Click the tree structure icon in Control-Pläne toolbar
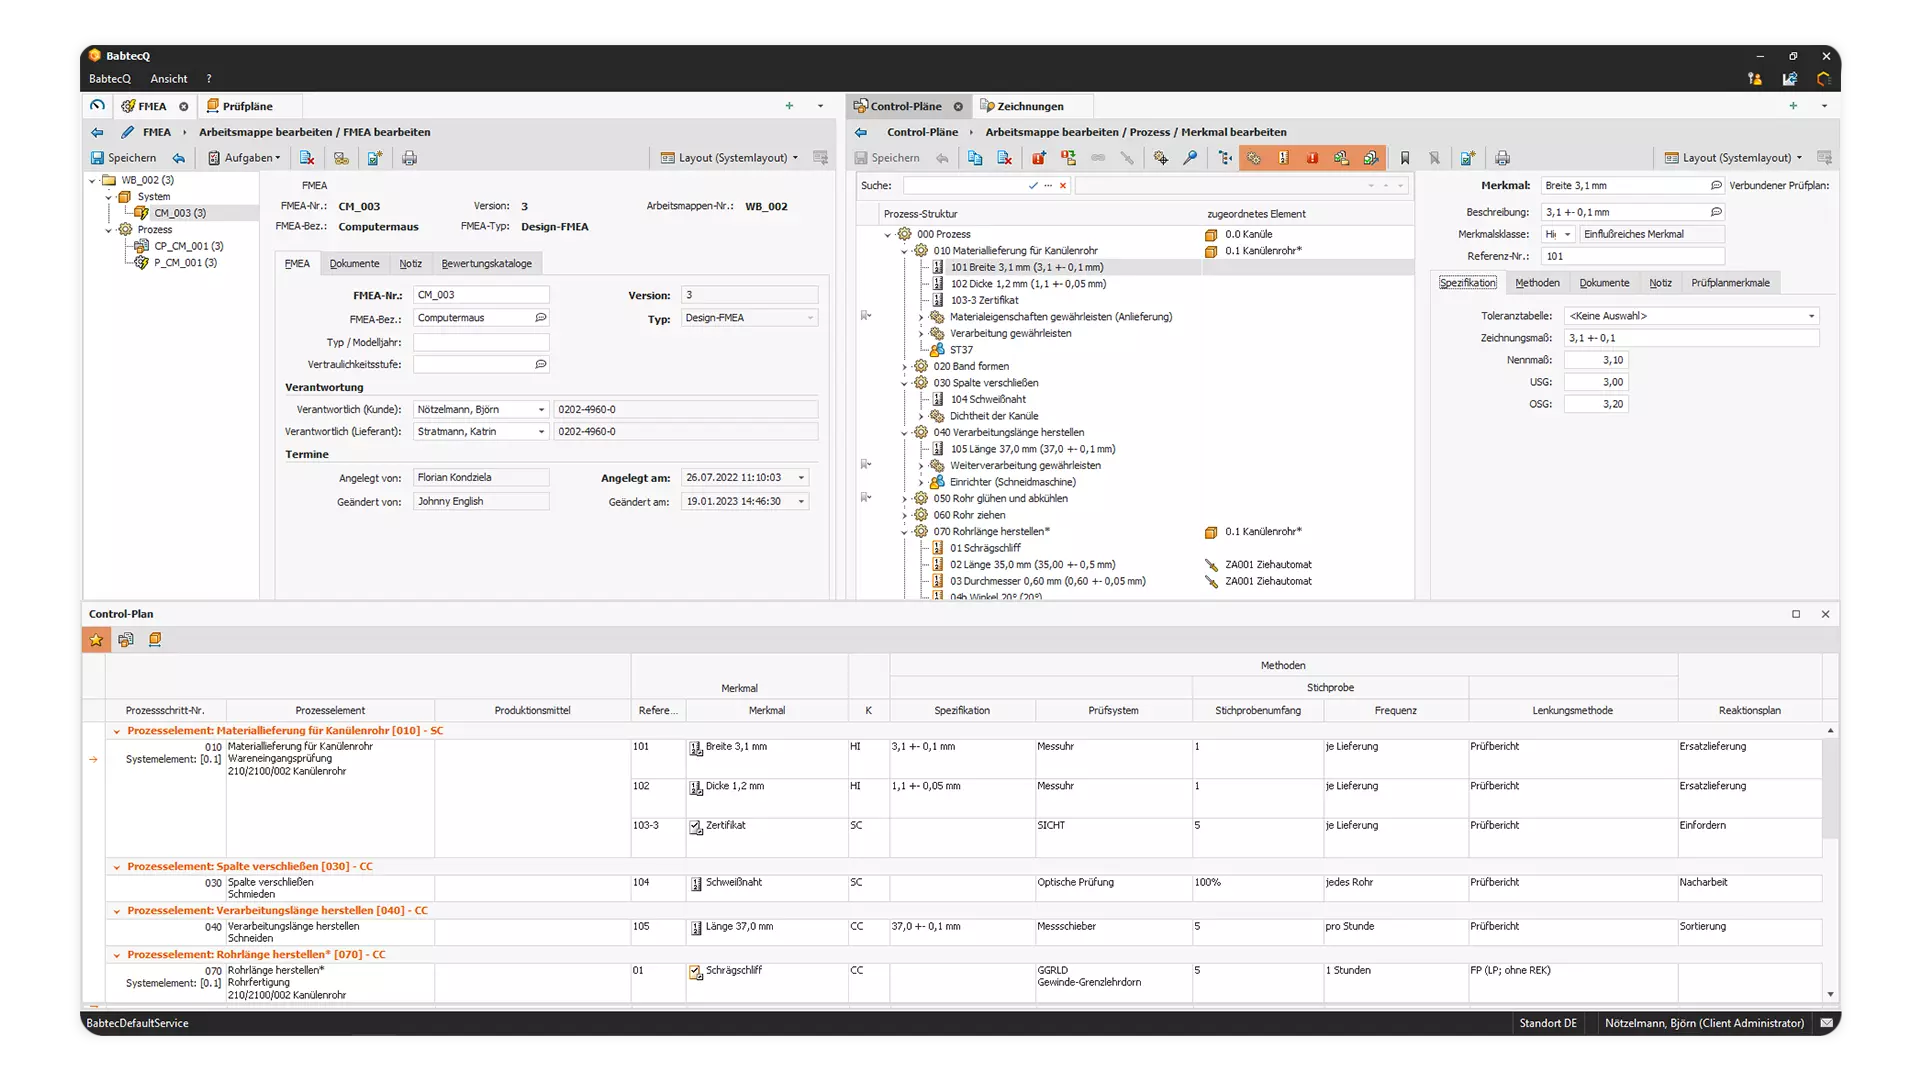This screenshot has height=1080, width=1920. (1225, 158)
